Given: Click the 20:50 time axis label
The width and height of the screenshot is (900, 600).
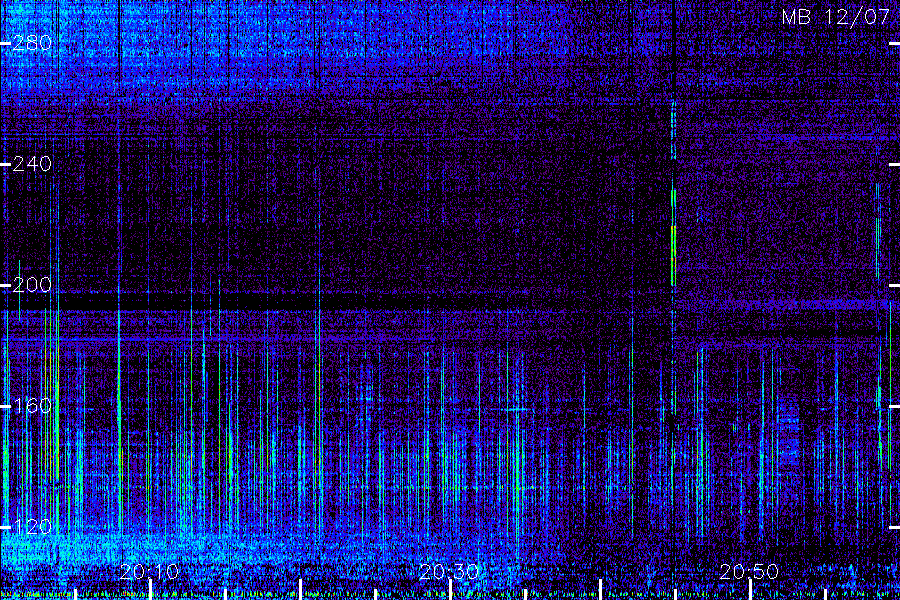Looking at the screenshot, I should point(749,572).
